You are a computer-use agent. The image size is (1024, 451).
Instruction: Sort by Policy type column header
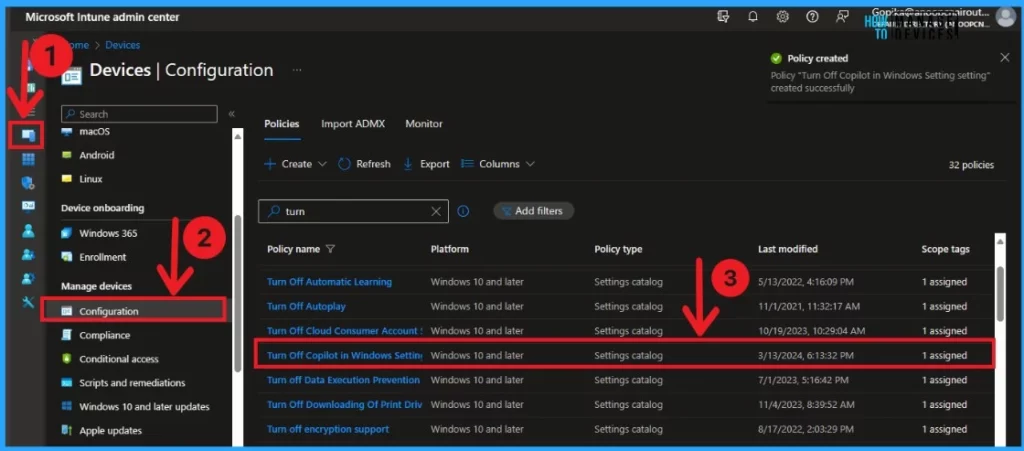pyautogui.click(x=618, y=249)
